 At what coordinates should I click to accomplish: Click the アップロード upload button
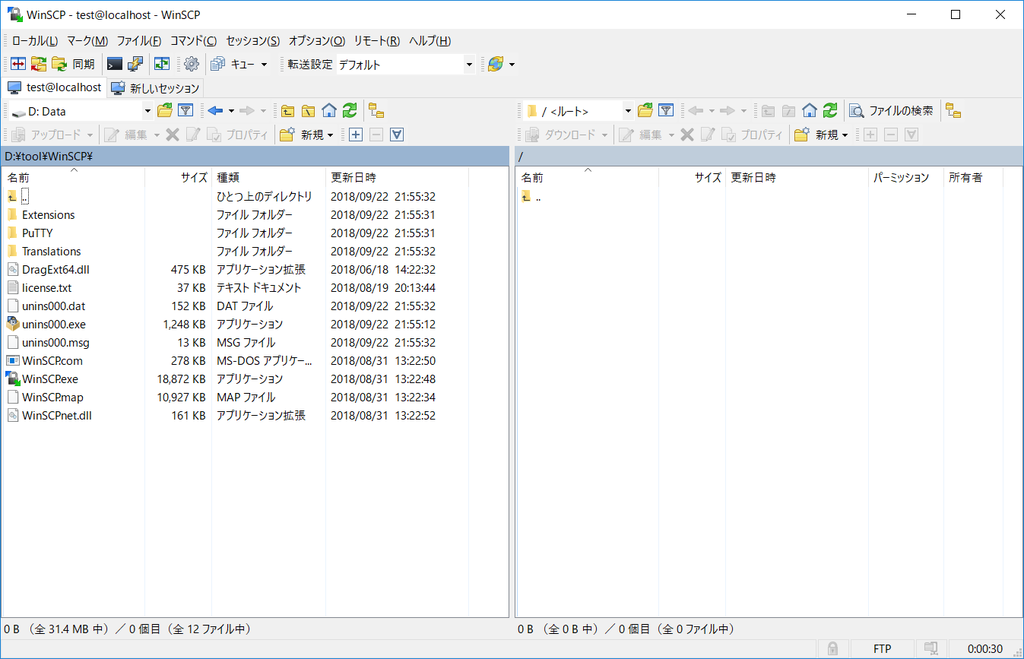tap(47, 135)
